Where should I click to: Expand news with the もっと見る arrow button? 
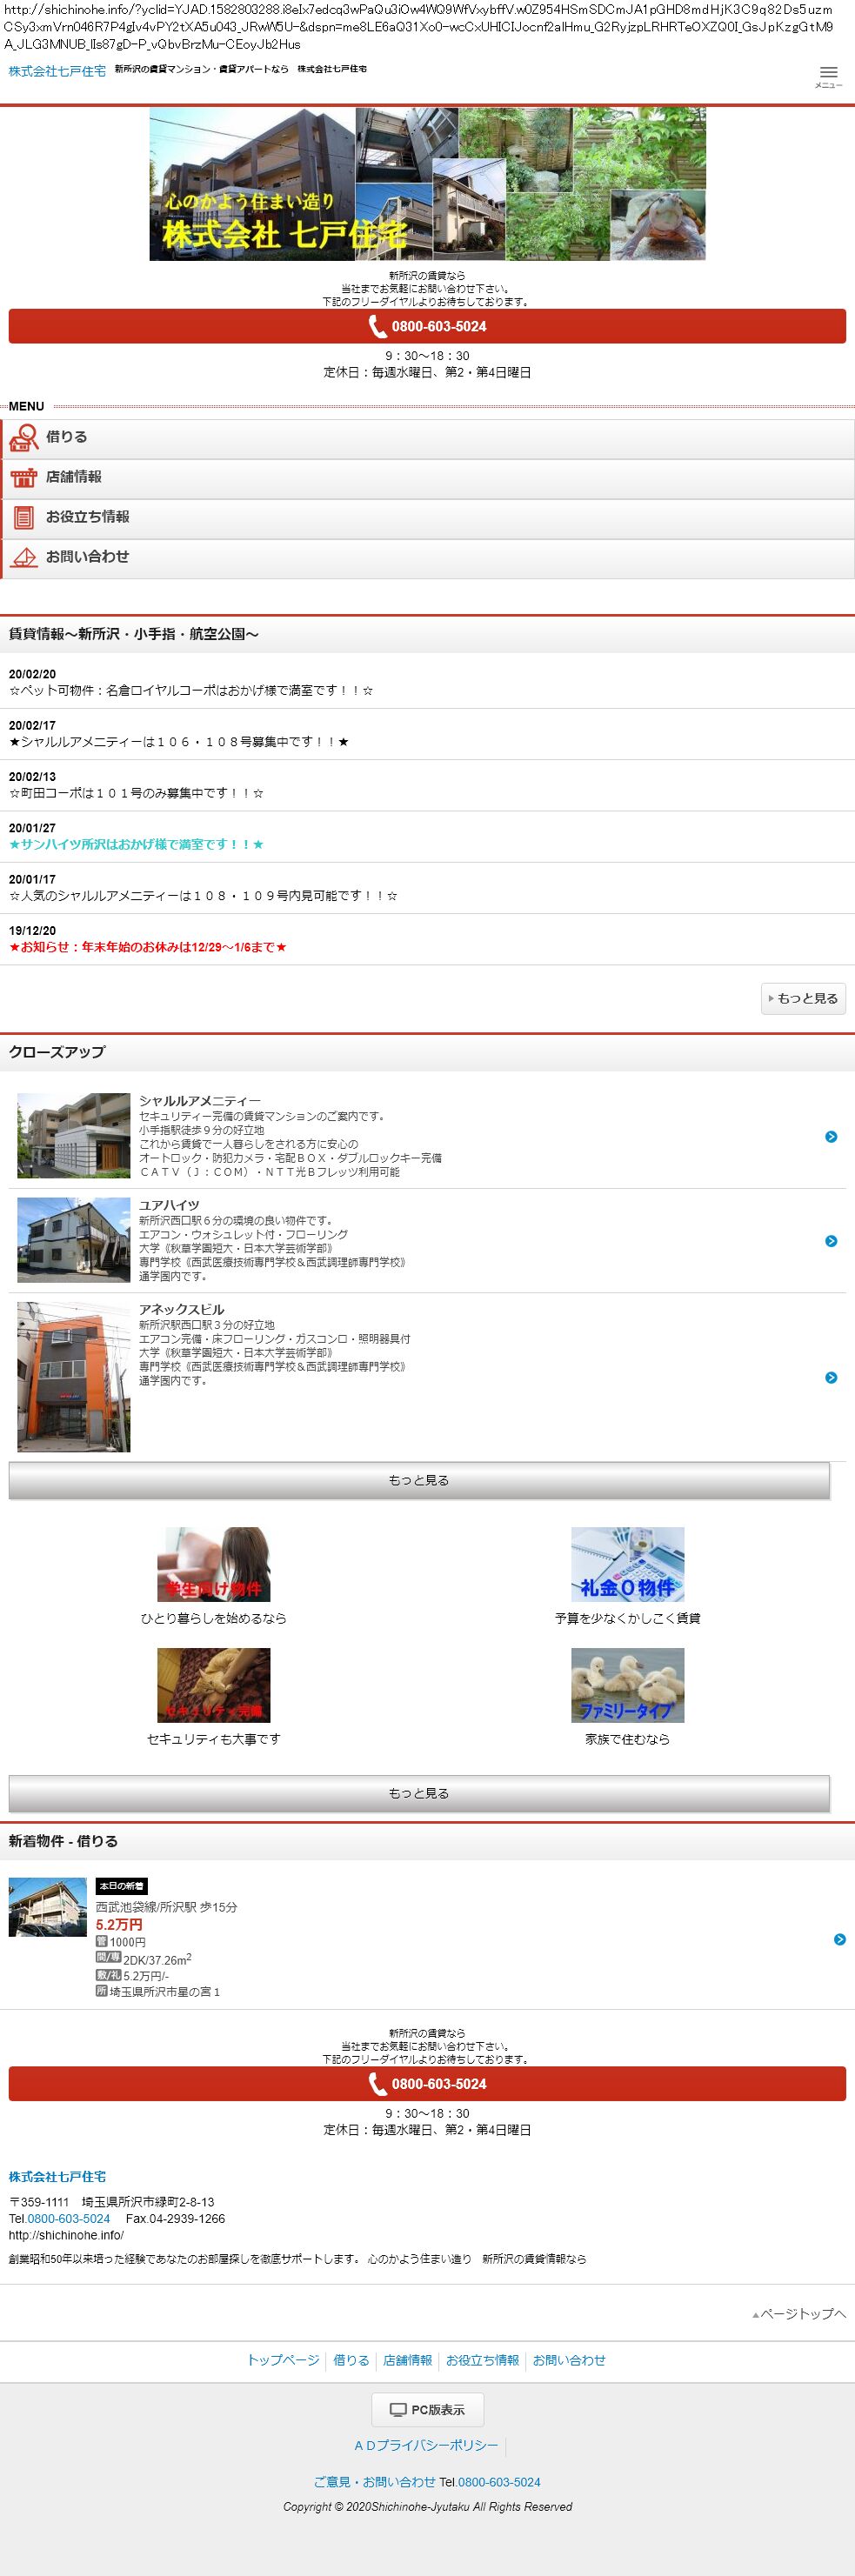pyautogui.click(x=803, y=998)
